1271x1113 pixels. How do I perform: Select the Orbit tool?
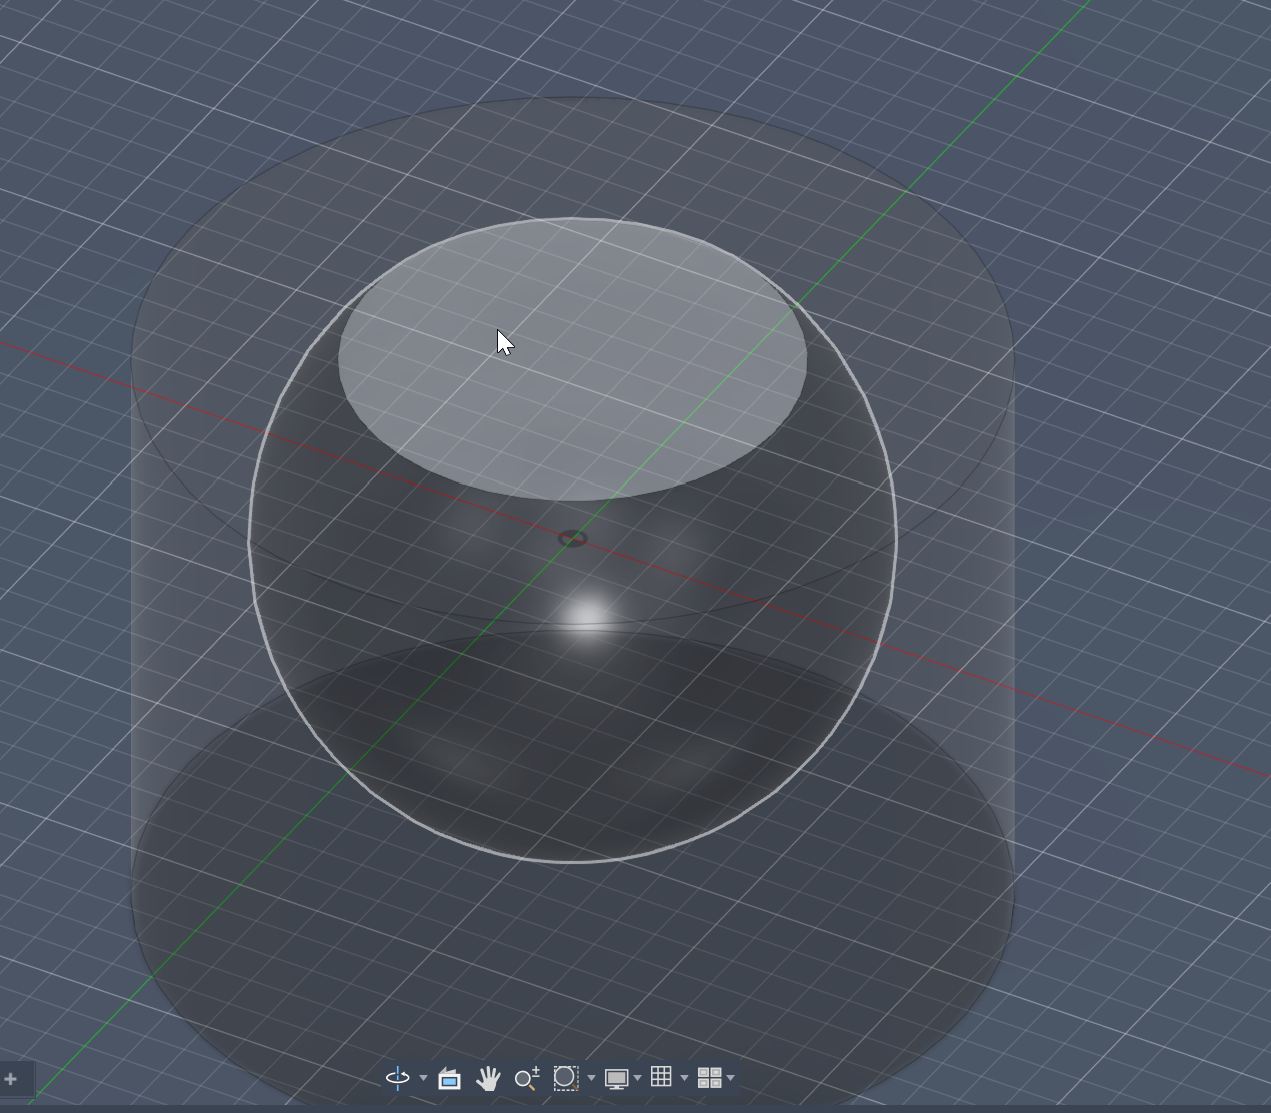pos(397,1078)
